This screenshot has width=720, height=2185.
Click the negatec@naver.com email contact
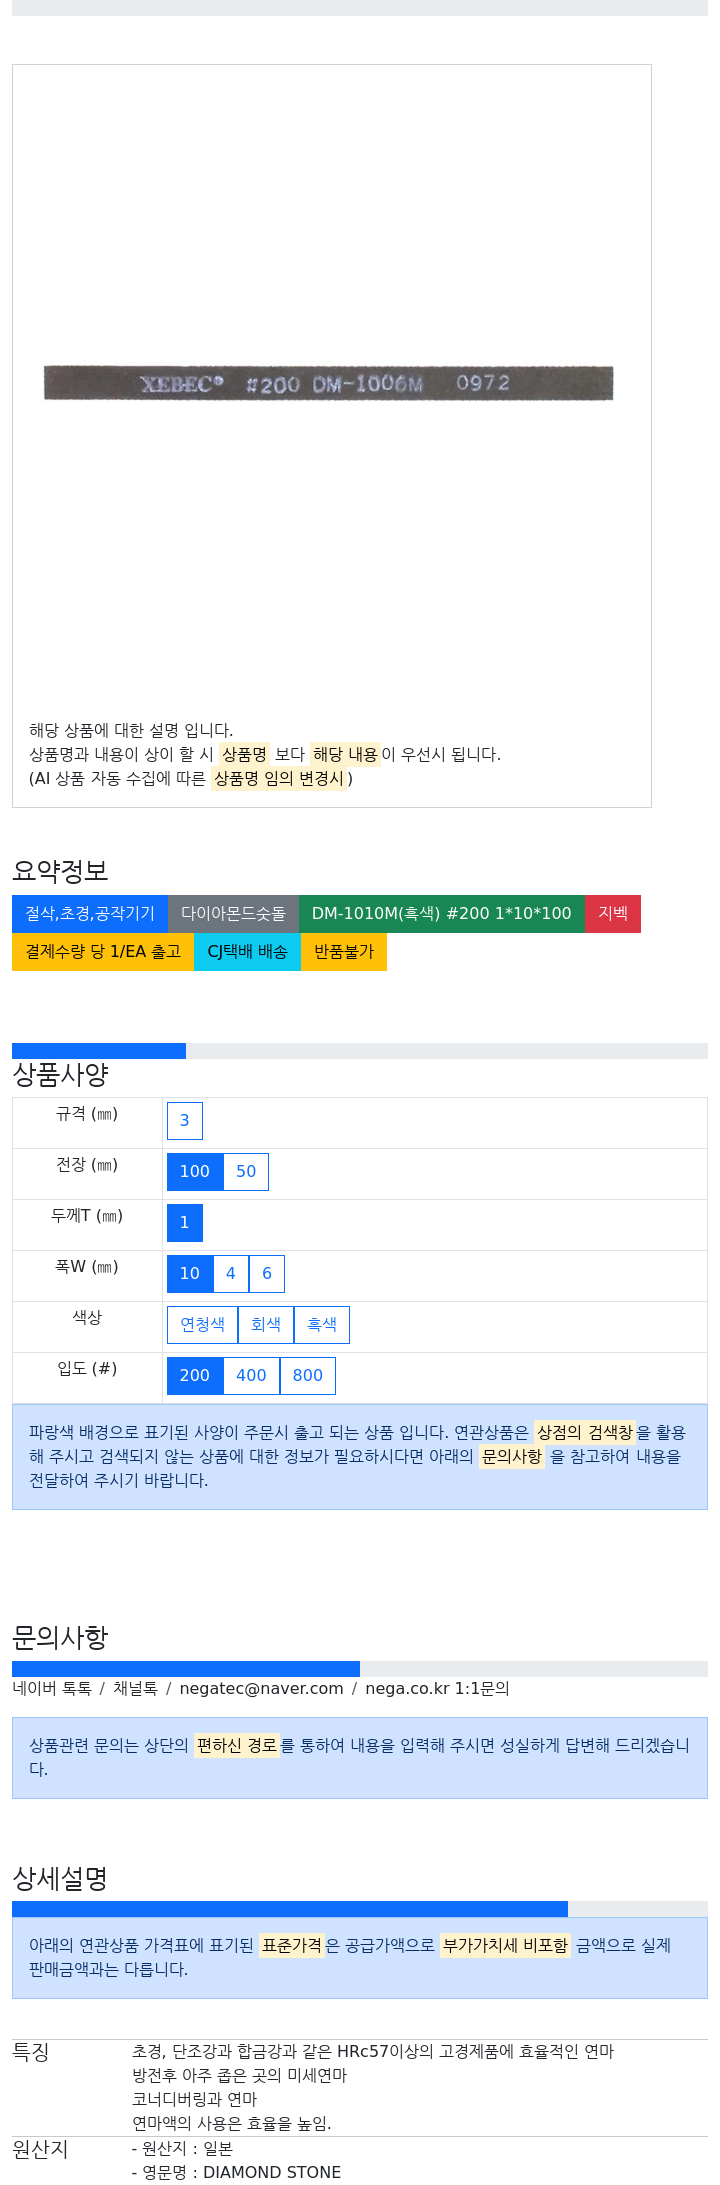pyautogui.click(x=261, y=1688)
